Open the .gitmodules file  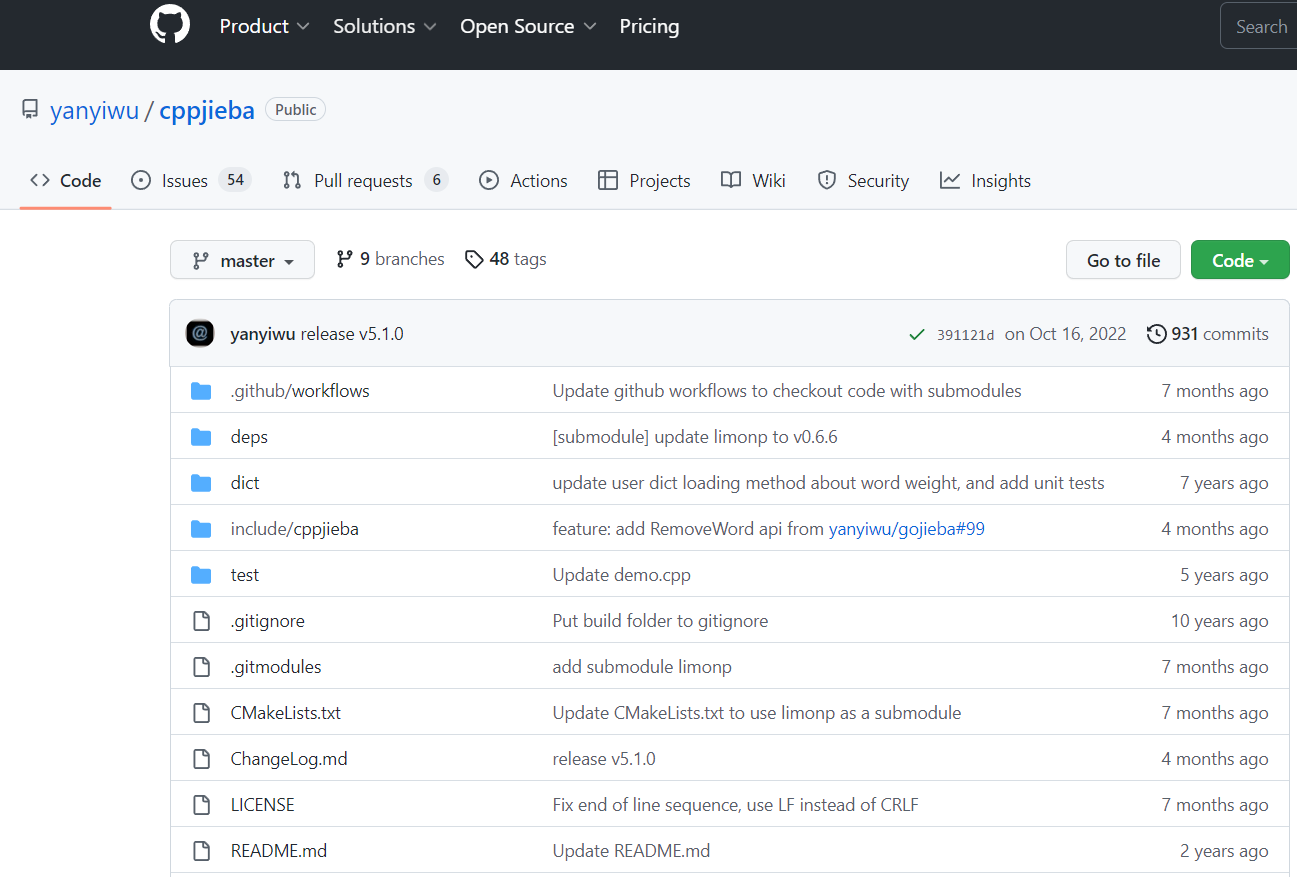coord(276,667)
